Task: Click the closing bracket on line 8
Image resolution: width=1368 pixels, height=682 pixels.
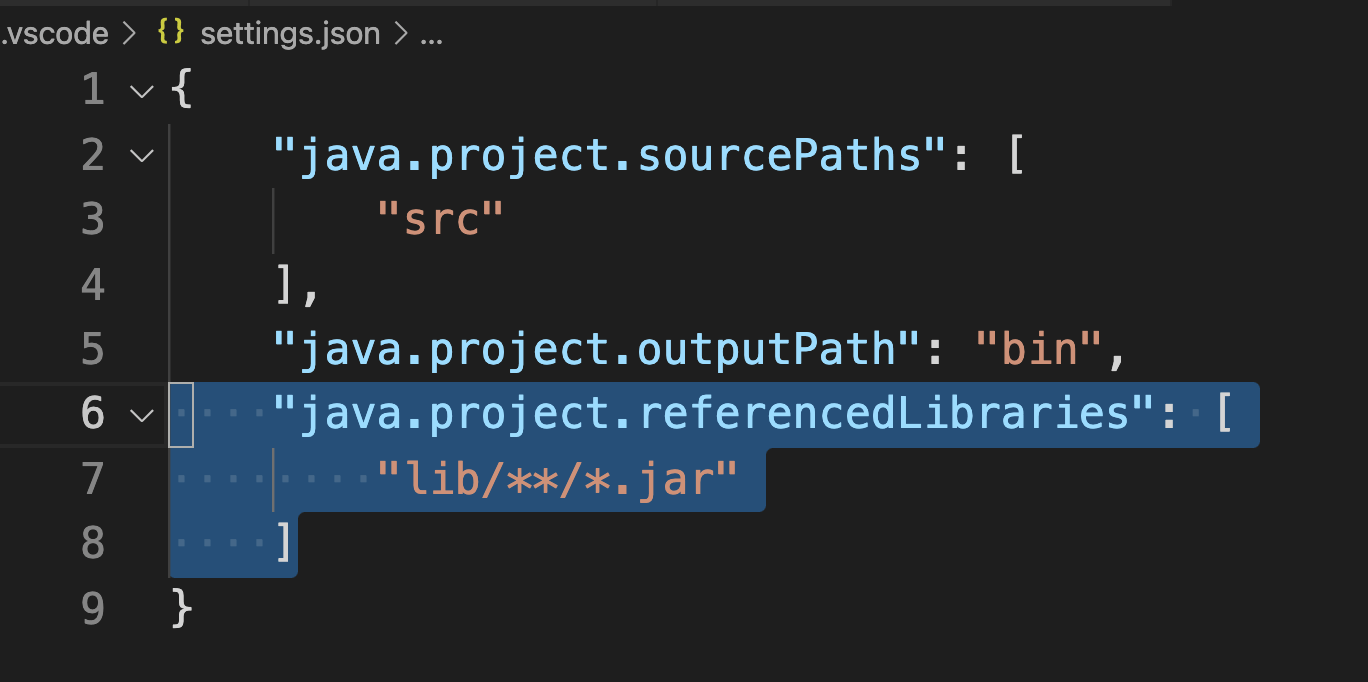Action: pos(284,543)
